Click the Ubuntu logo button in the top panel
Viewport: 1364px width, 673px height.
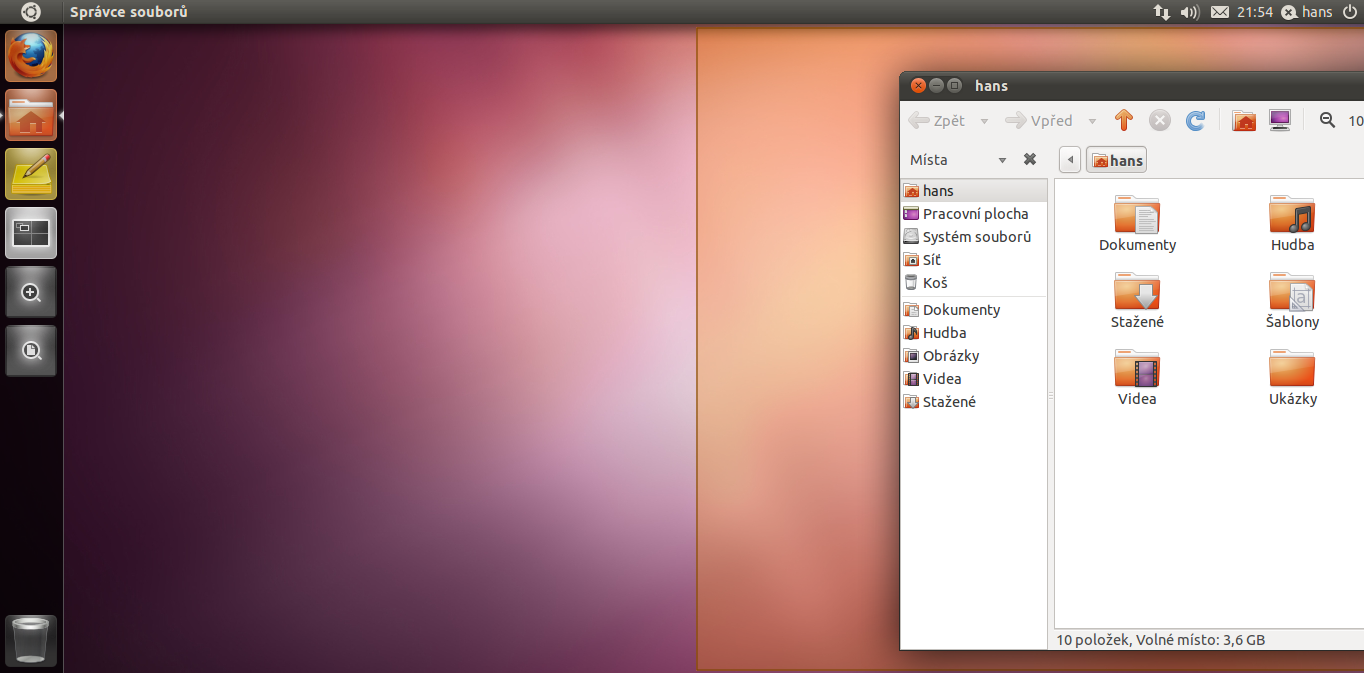click(31, 12)
